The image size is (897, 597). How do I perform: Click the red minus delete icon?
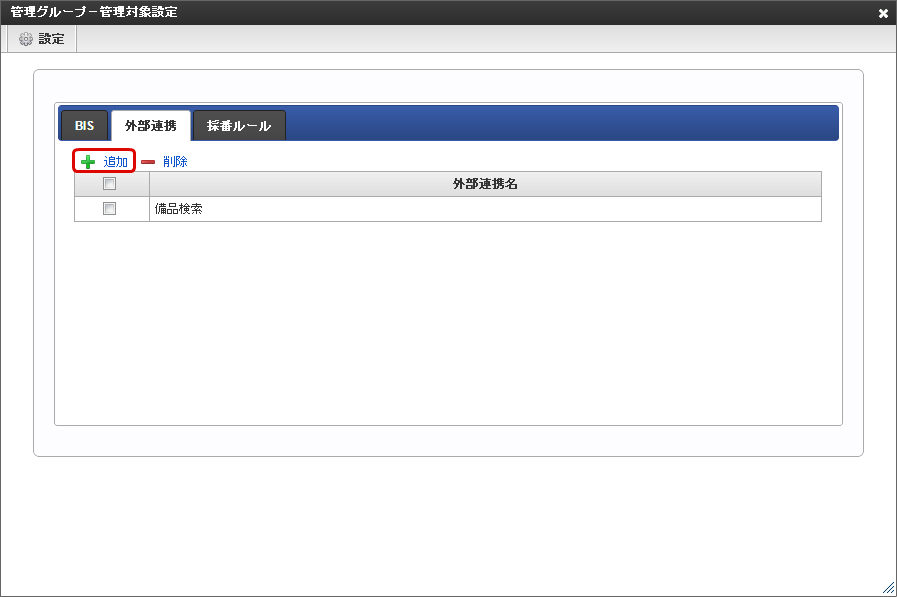point(148,162)
